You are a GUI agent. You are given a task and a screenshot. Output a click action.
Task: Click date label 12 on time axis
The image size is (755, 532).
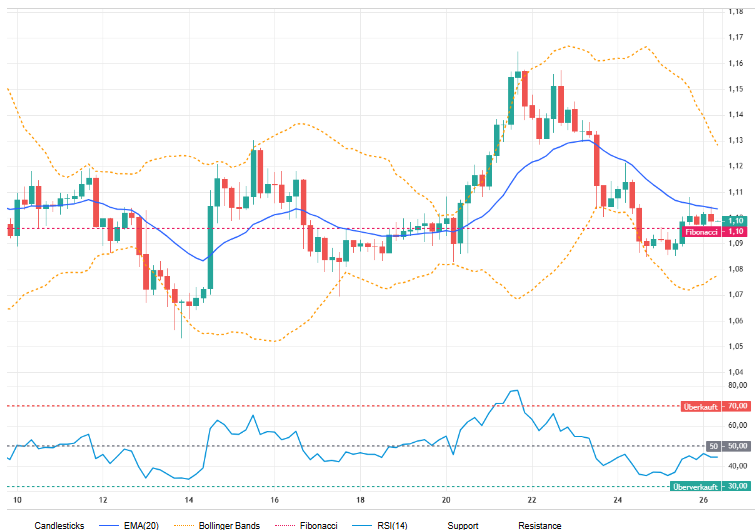(x=103, y=500)
